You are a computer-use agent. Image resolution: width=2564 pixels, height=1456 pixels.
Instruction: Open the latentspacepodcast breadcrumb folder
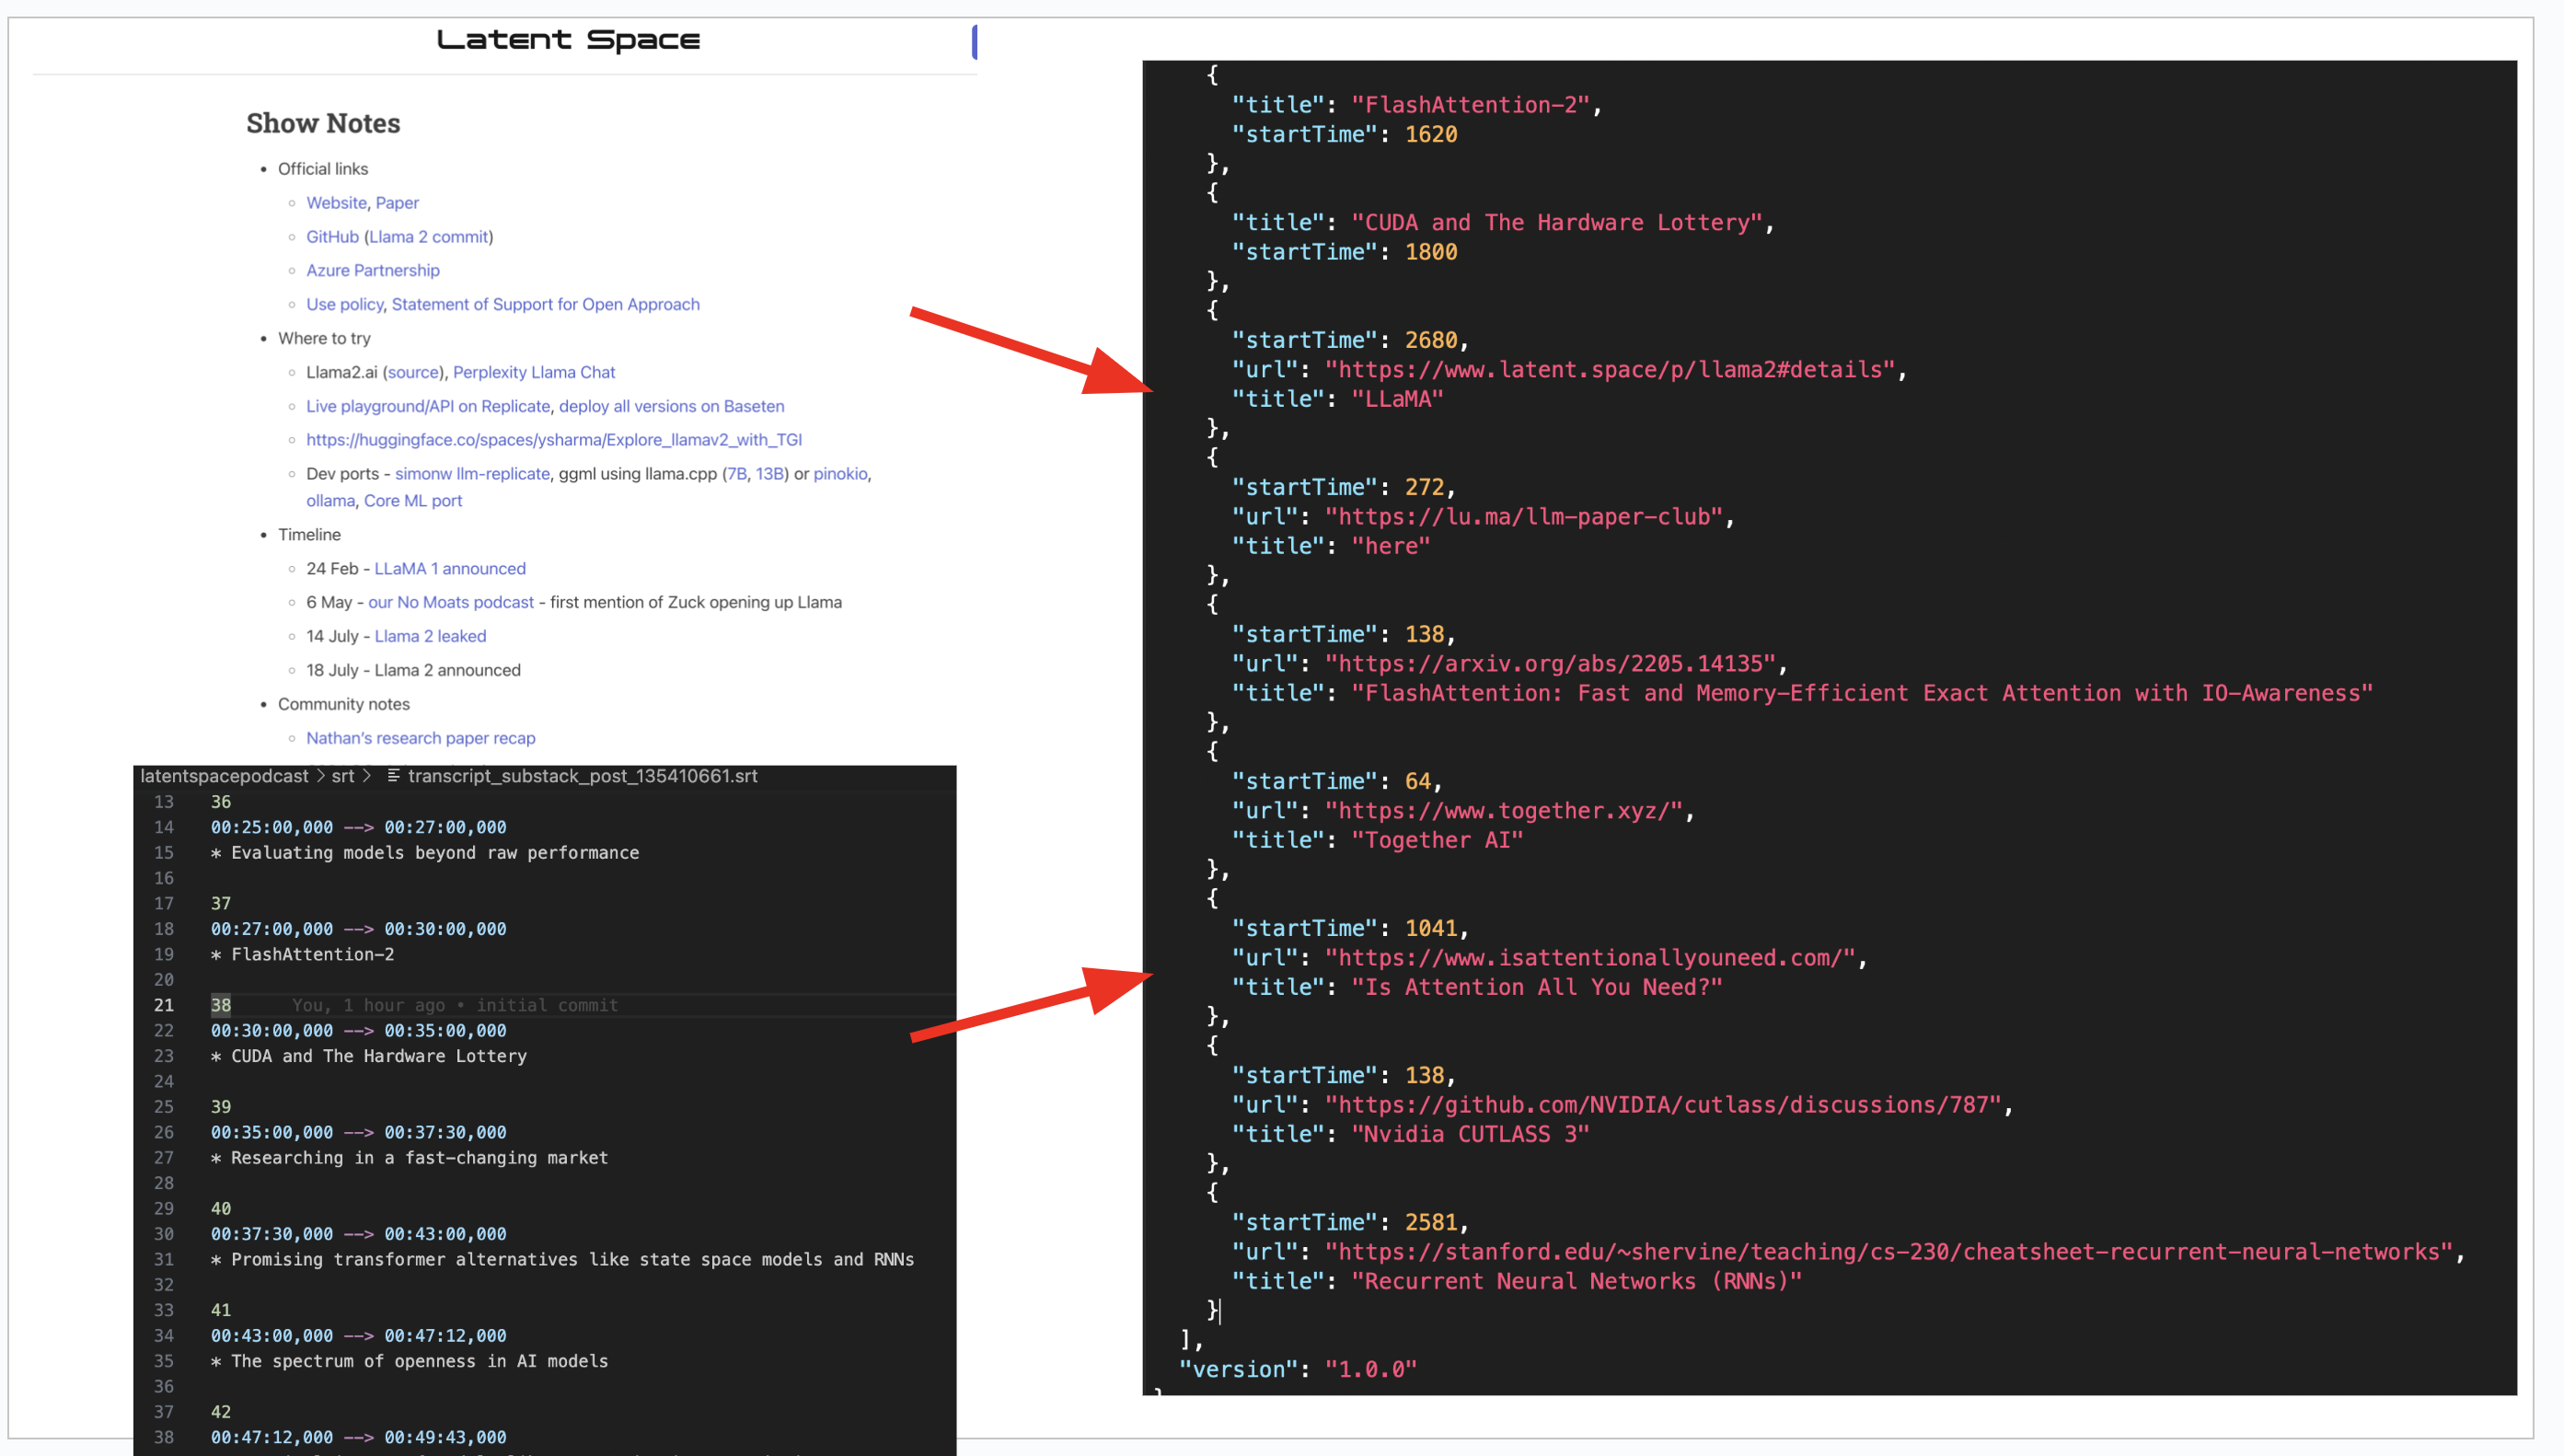click(224, 776)
